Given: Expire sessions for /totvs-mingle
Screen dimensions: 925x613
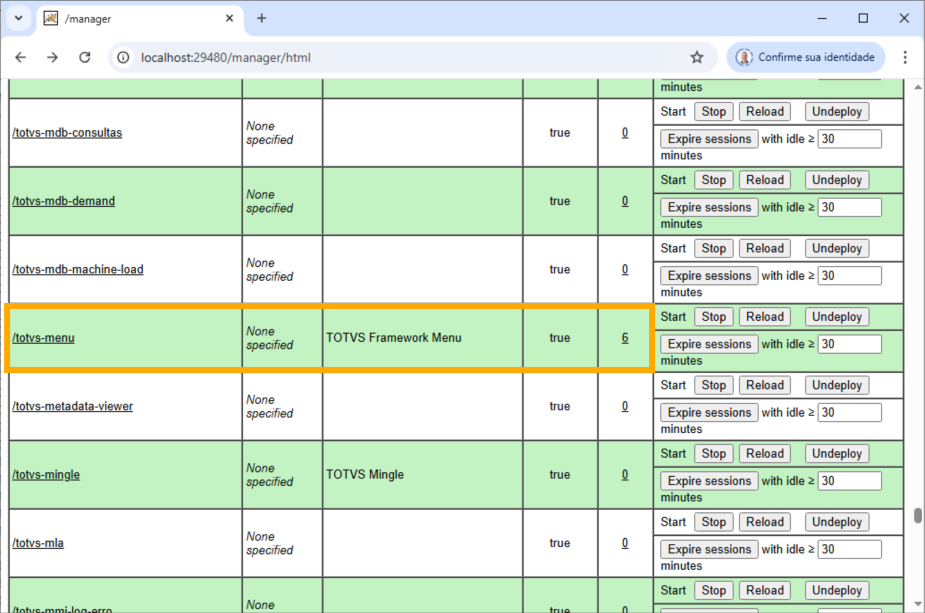Looking at the screenshot, I should [709, 481].
